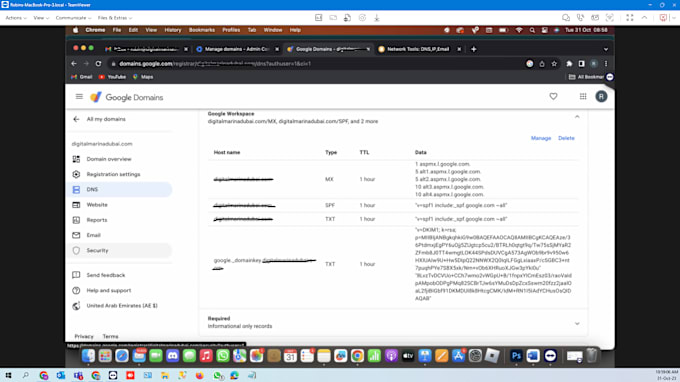Click the Chrome forward arrow

click(x=86, y=64)
